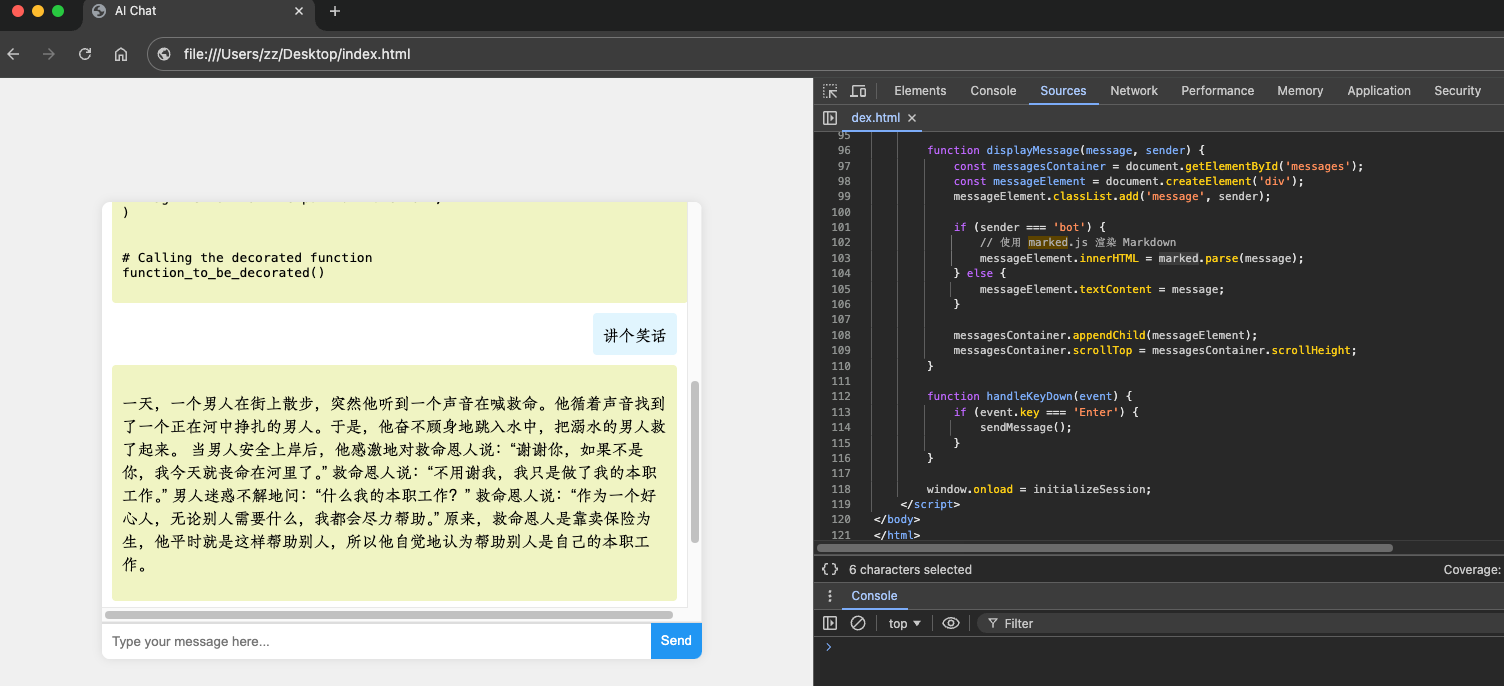Viewport: 1504px width, 686px height.
Task: Toggle the device toolbar icon
Action: point(858,91)
